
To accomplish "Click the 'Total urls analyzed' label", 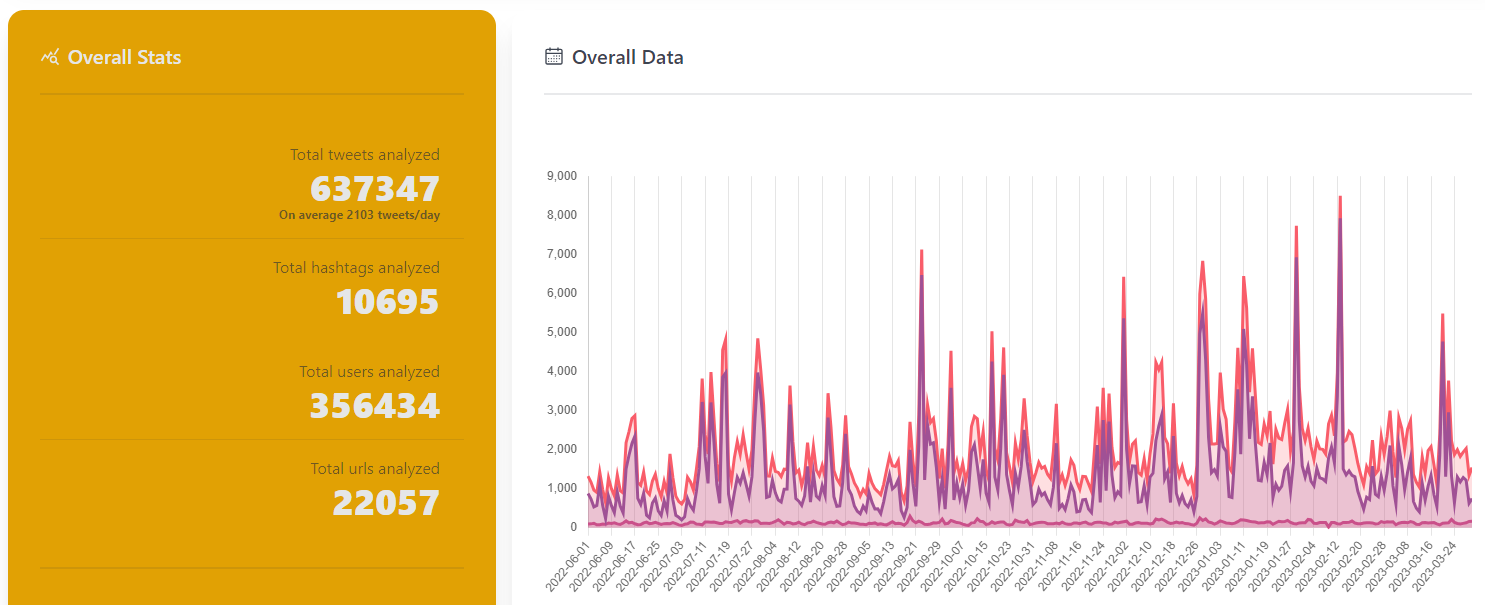I will point(375,469).
